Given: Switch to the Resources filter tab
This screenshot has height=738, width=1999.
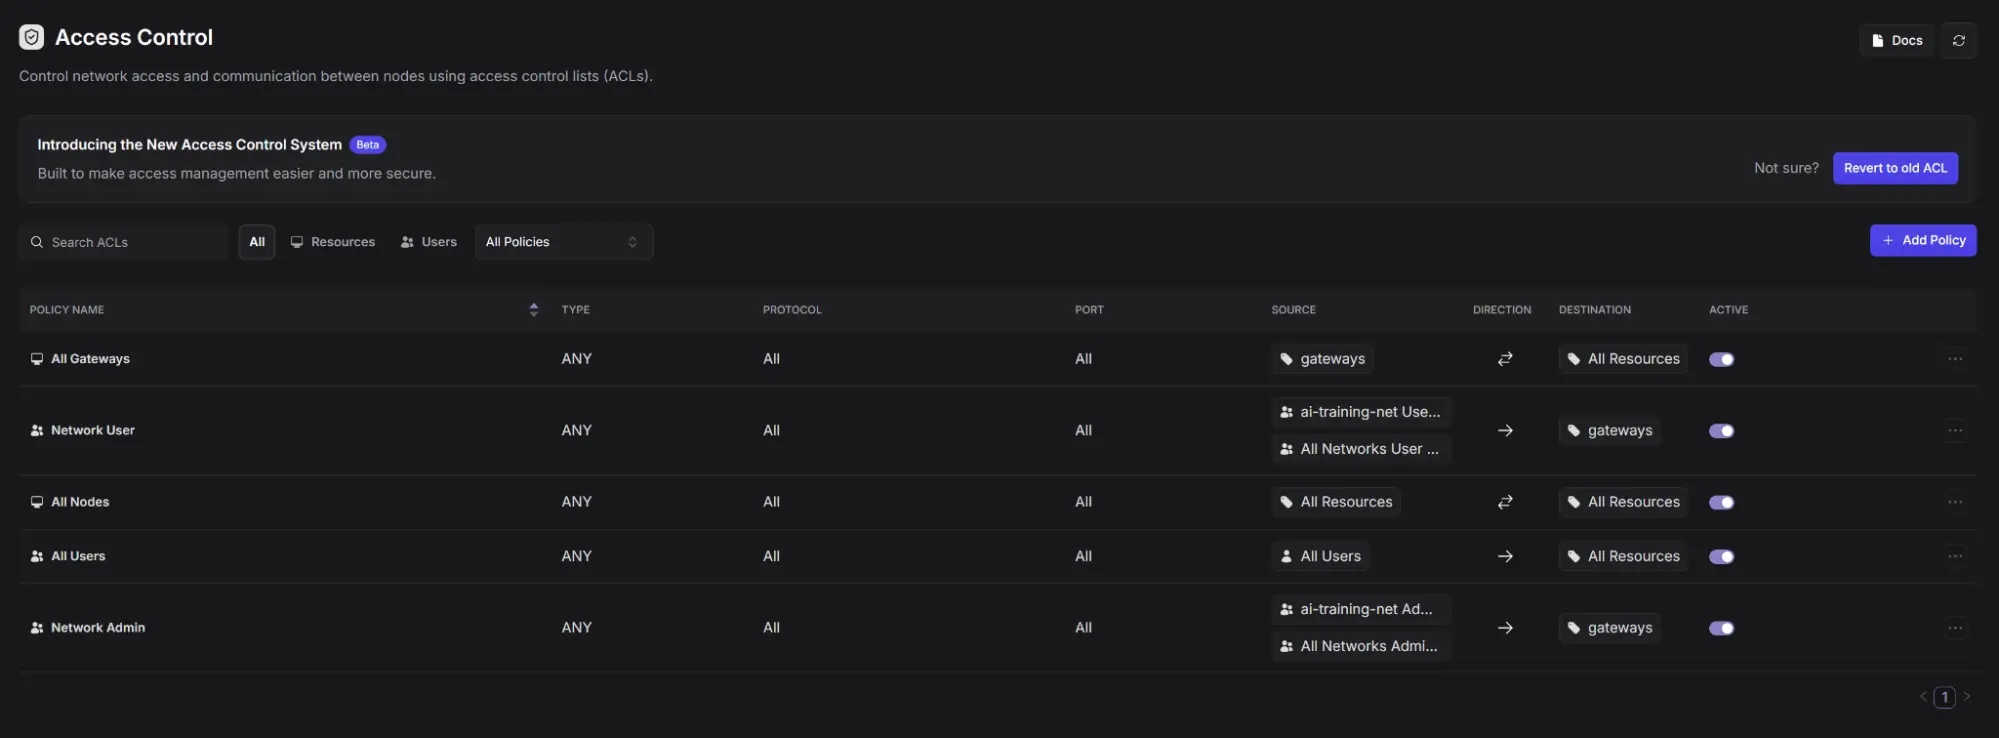Looking at the screenshot, I should point(332,242).
